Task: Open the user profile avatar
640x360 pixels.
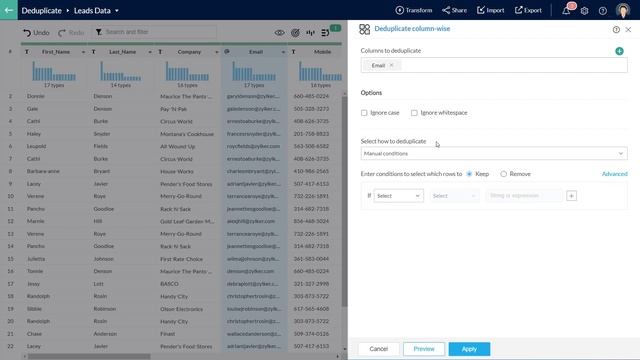Action: click(x=623, y=10)
